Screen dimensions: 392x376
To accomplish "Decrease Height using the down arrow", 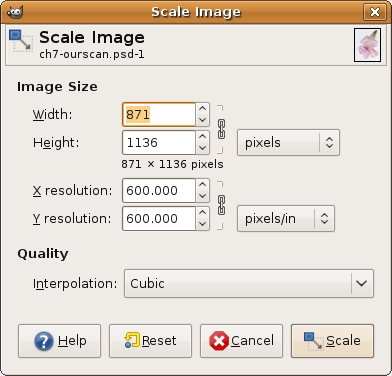I will 202,148.
